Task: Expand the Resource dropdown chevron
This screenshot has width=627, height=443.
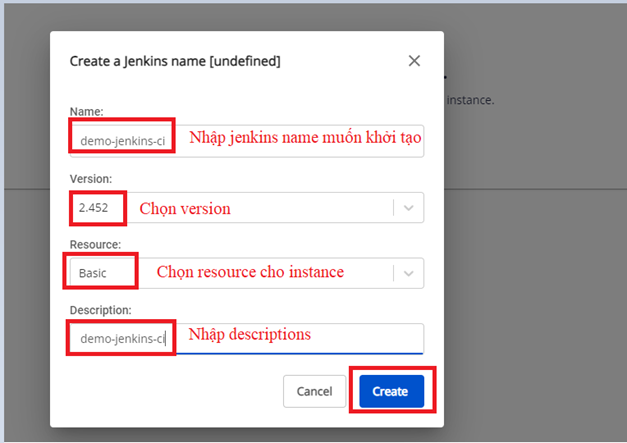Action: tap(409, 273)
